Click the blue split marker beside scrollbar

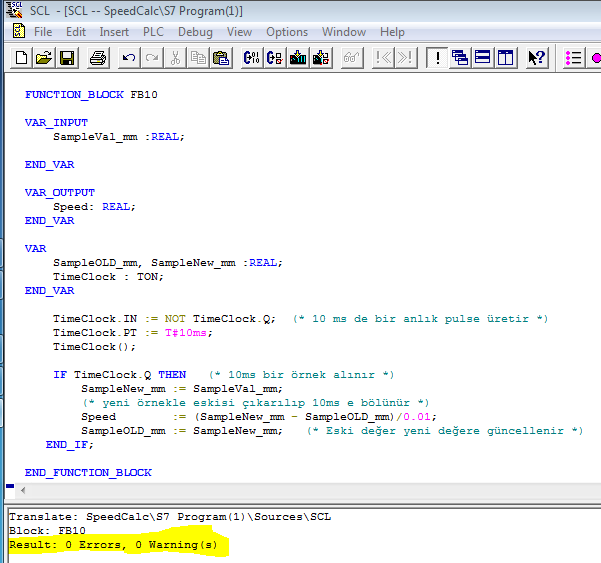point(10,486)
